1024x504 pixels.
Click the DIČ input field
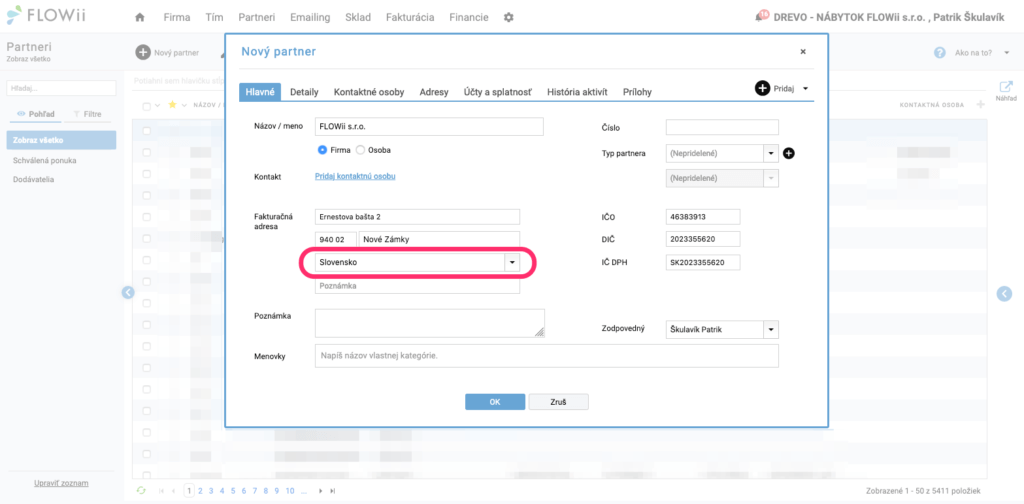[x=703, y=239]
